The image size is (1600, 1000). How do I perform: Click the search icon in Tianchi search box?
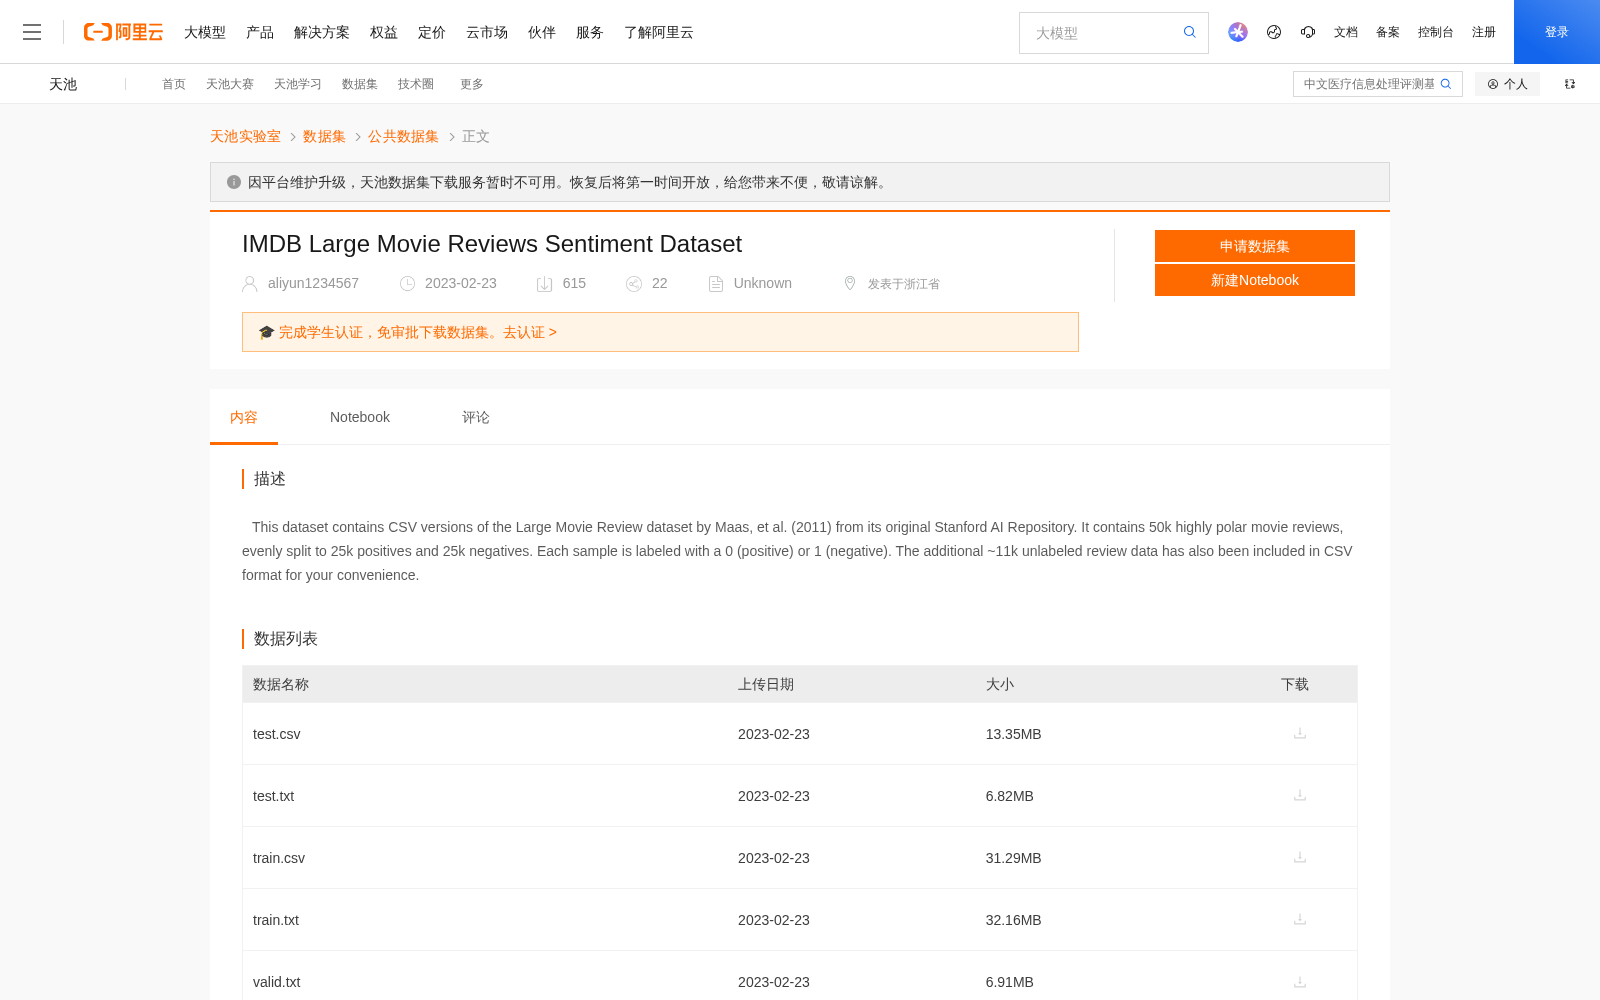(1446, 84)
